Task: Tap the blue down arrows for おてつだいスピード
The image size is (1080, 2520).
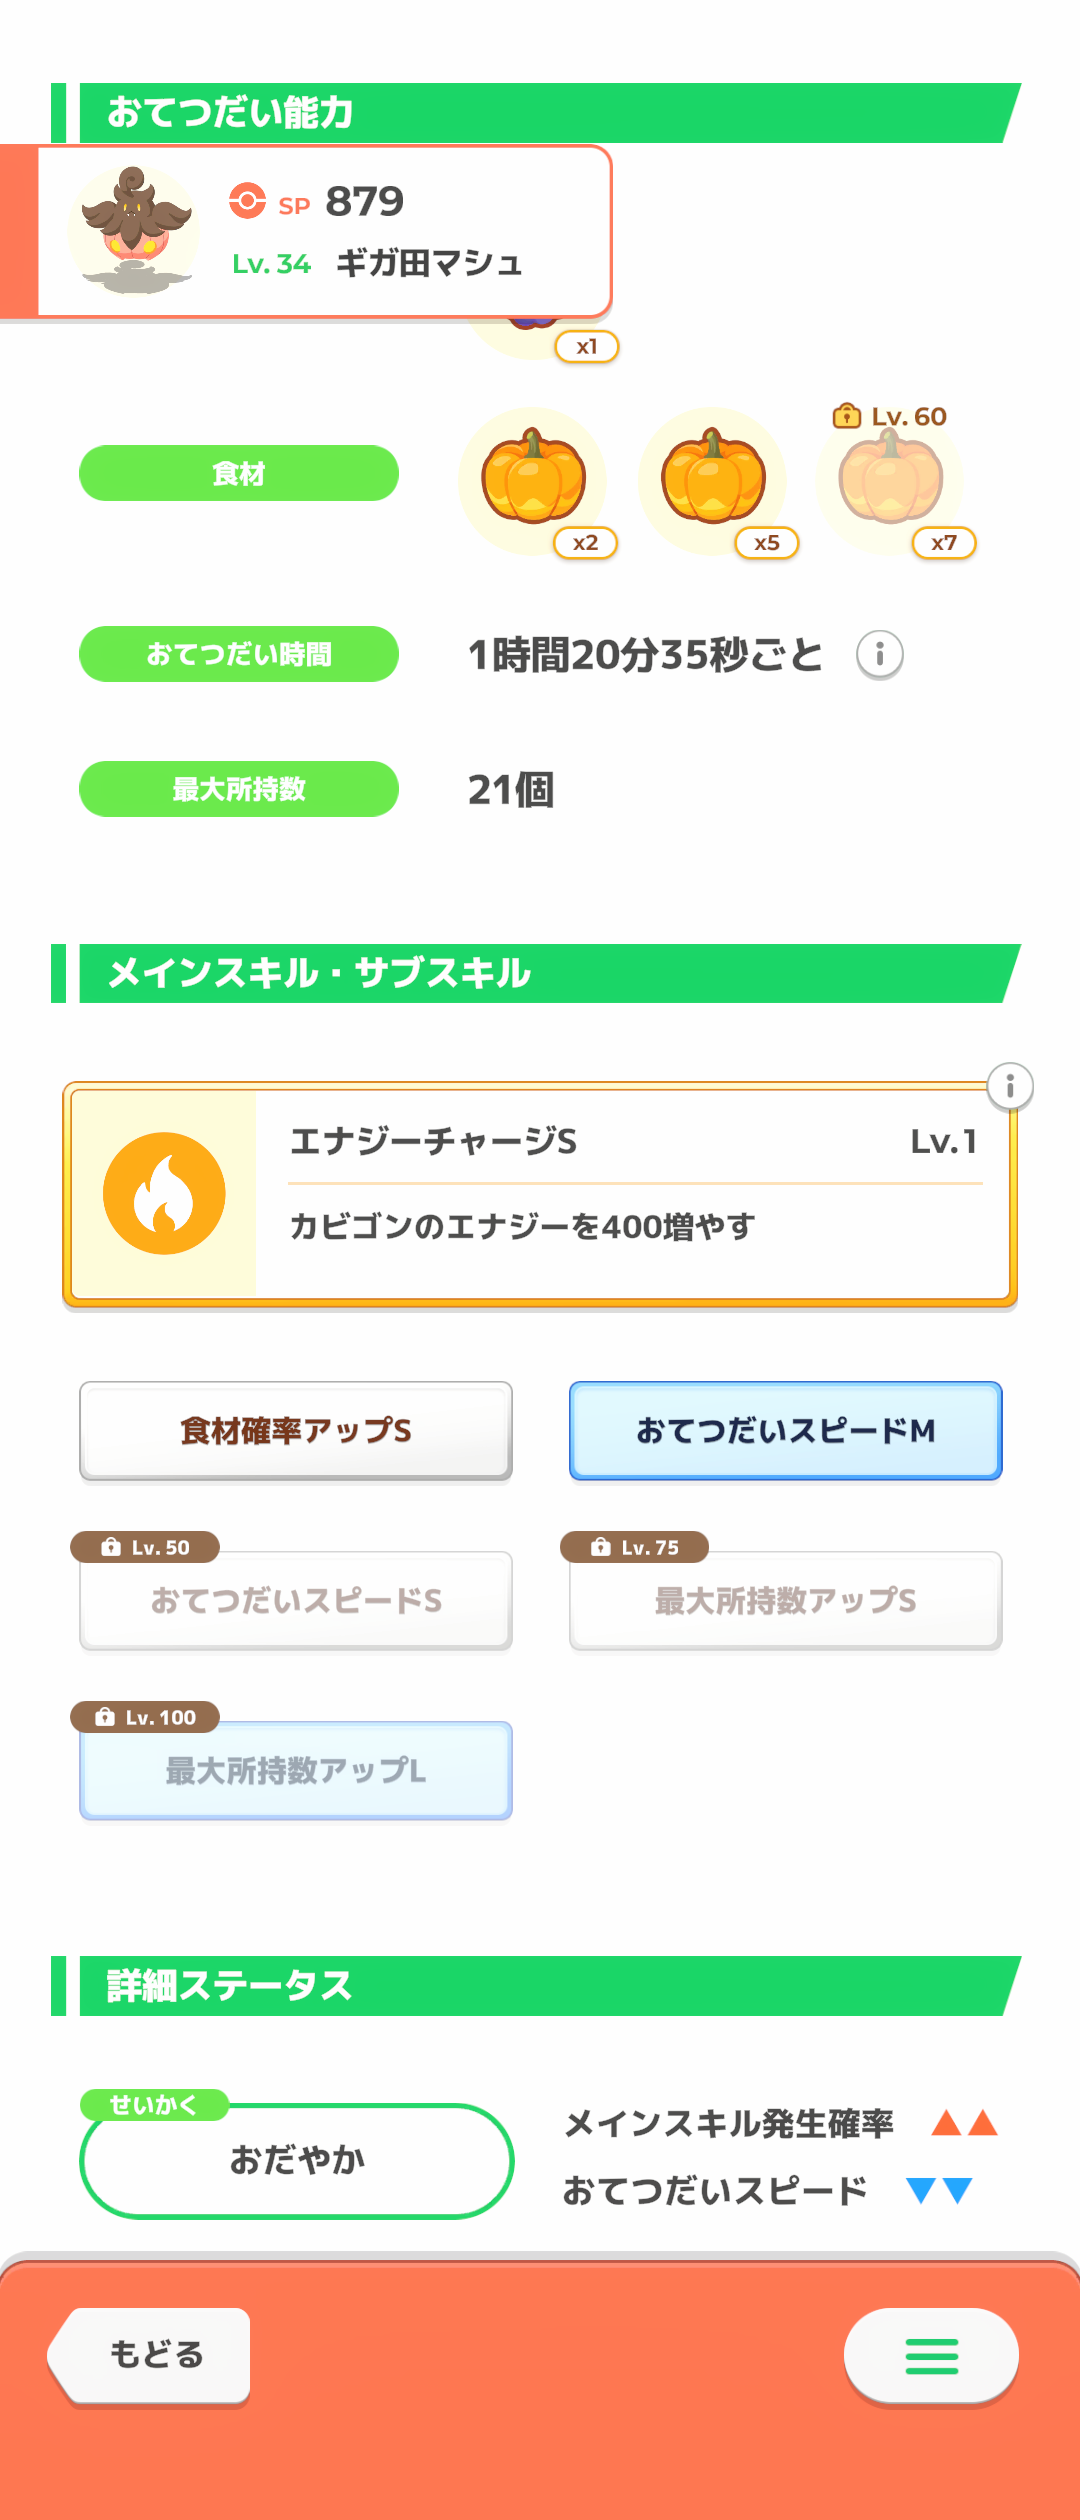Action: coord(939,2191)
